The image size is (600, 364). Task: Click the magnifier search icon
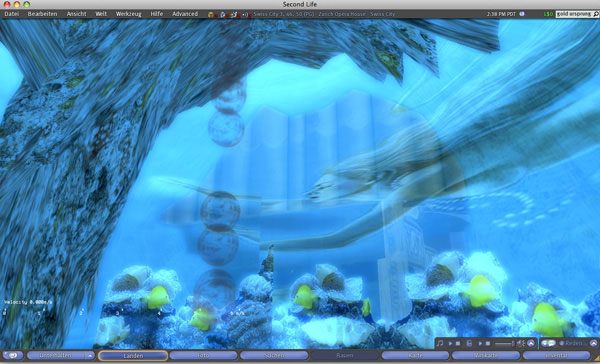596,14
